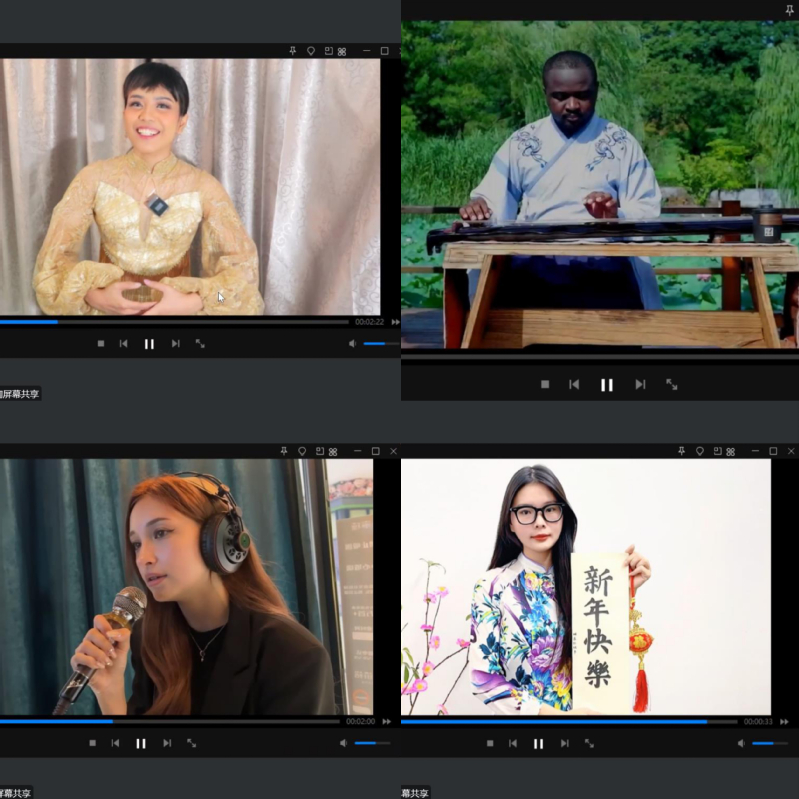Pause the gold dress woman video

(x=149, y=344)
